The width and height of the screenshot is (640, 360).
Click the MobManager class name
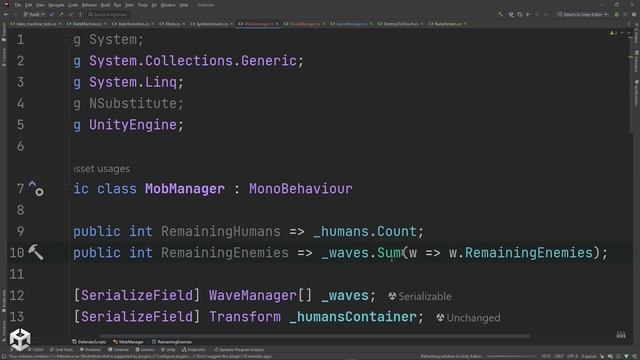point(184,189)
